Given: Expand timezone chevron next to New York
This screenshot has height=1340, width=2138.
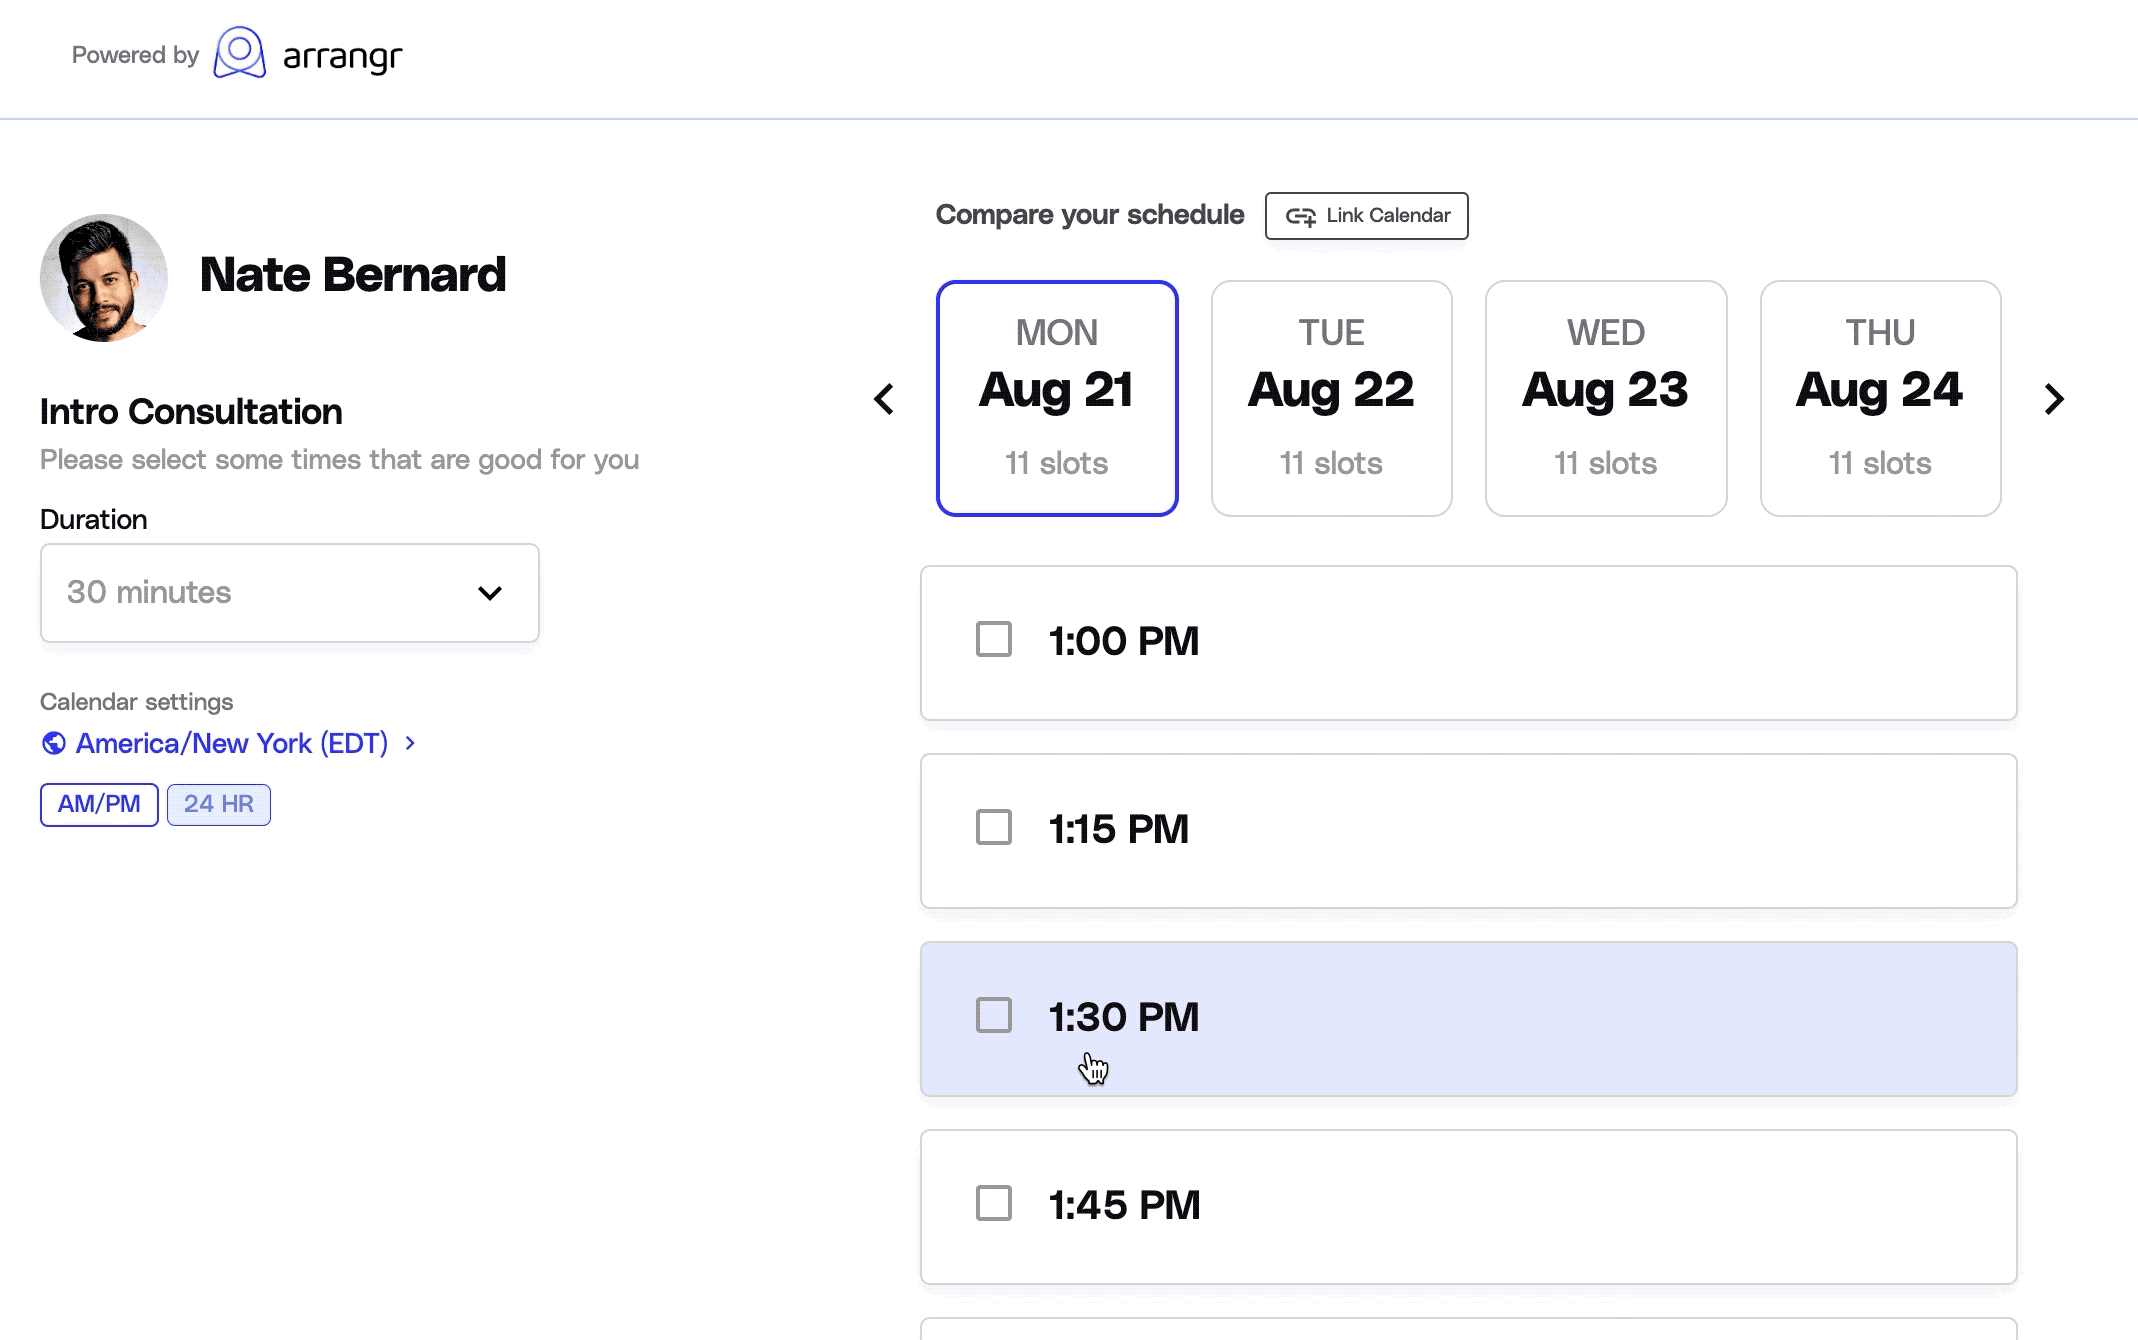Looking at the screenshot, I should tap(410, 743).
